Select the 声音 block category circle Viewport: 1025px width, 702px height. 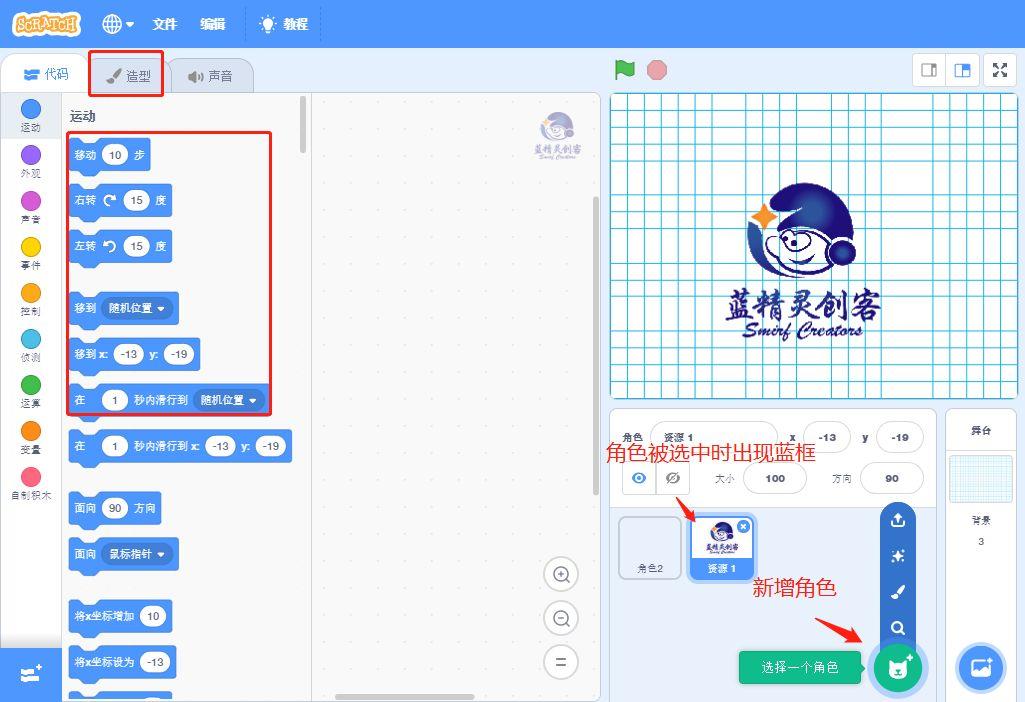point(31,201)
